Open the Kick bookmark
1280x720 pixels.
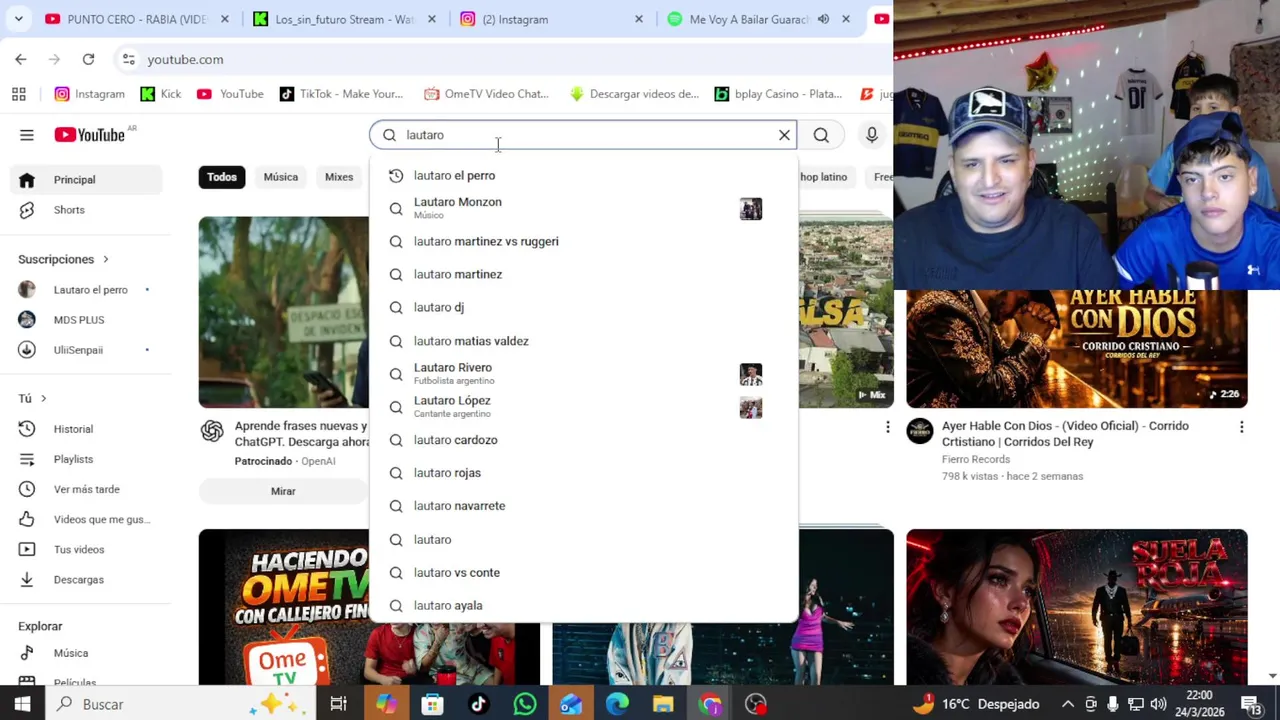161,94
